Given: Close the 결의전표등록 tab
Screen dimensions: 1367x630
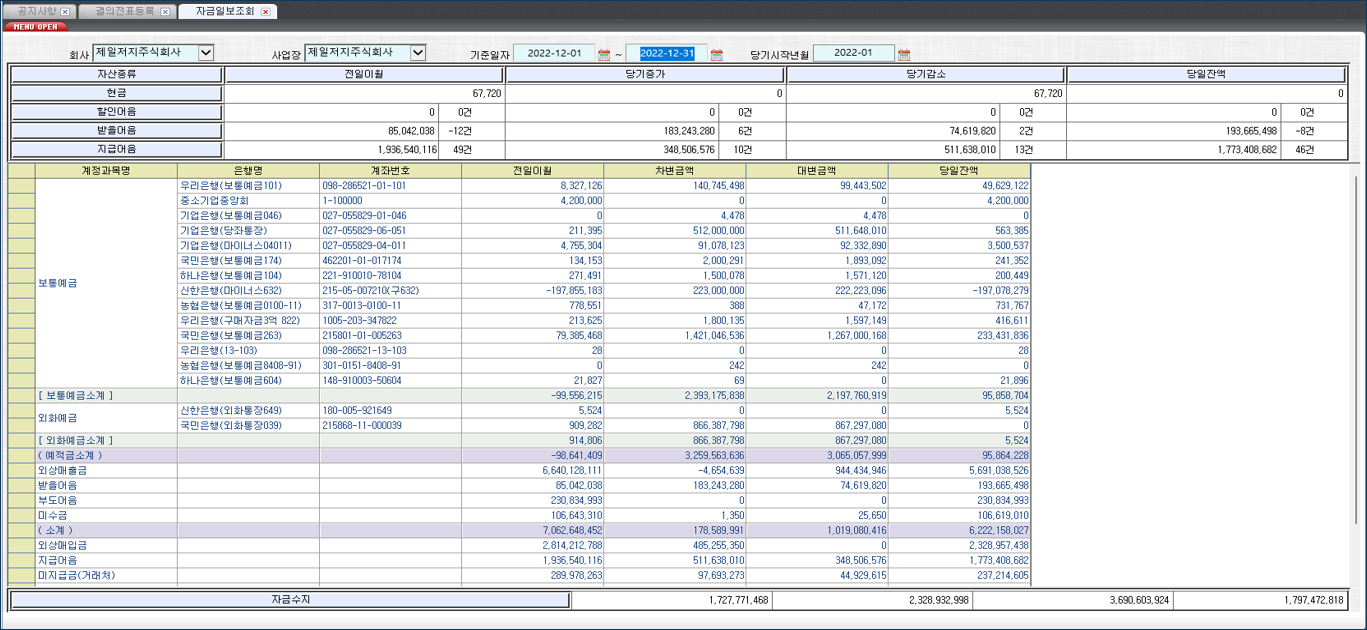Looking at the screenshot, I should click(165, 11).
